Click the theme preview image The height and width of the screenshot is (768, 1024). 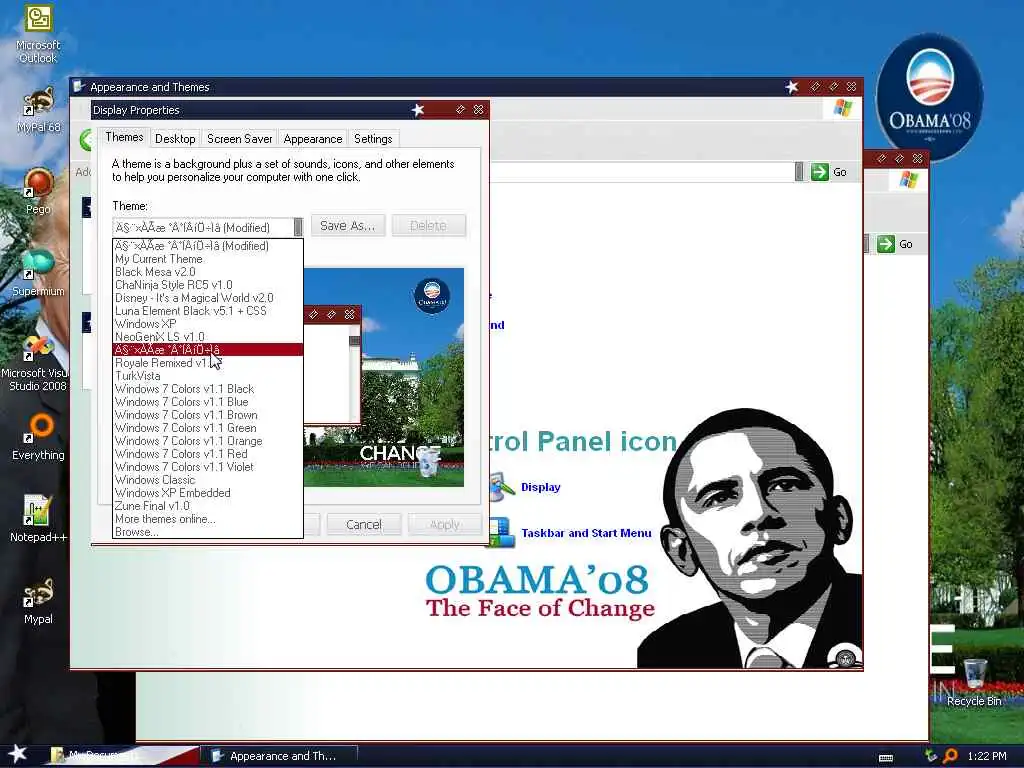[x=384, y=377]
